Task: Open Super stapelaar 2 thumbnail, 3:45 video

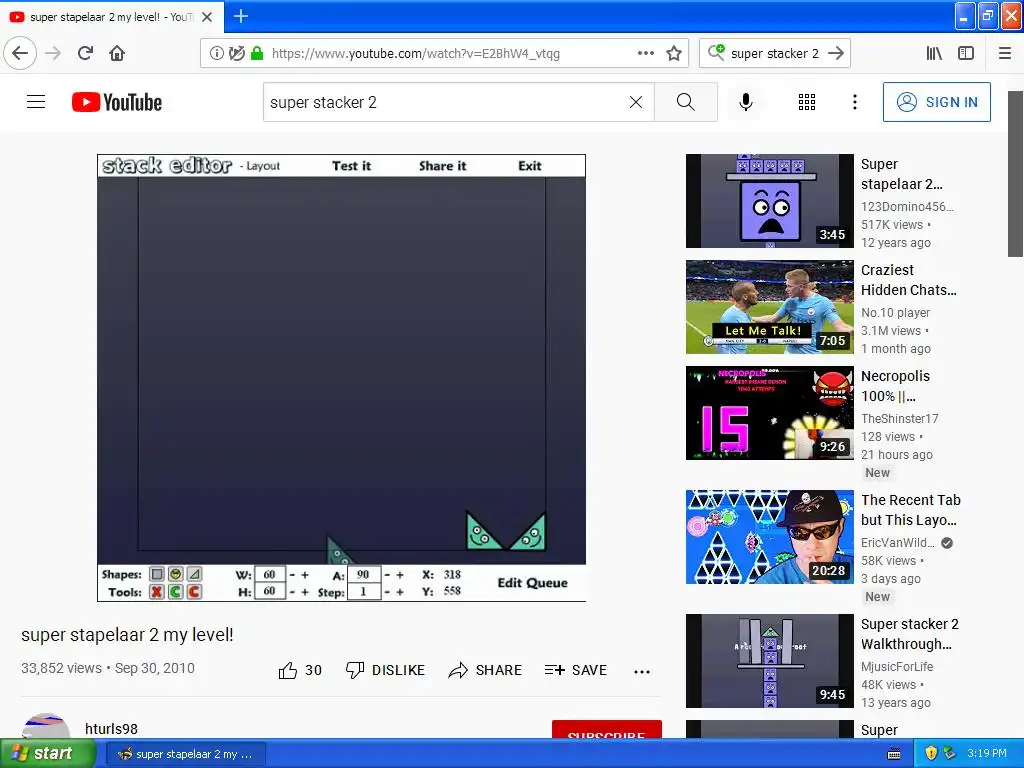Action: [x=769, y=201]
